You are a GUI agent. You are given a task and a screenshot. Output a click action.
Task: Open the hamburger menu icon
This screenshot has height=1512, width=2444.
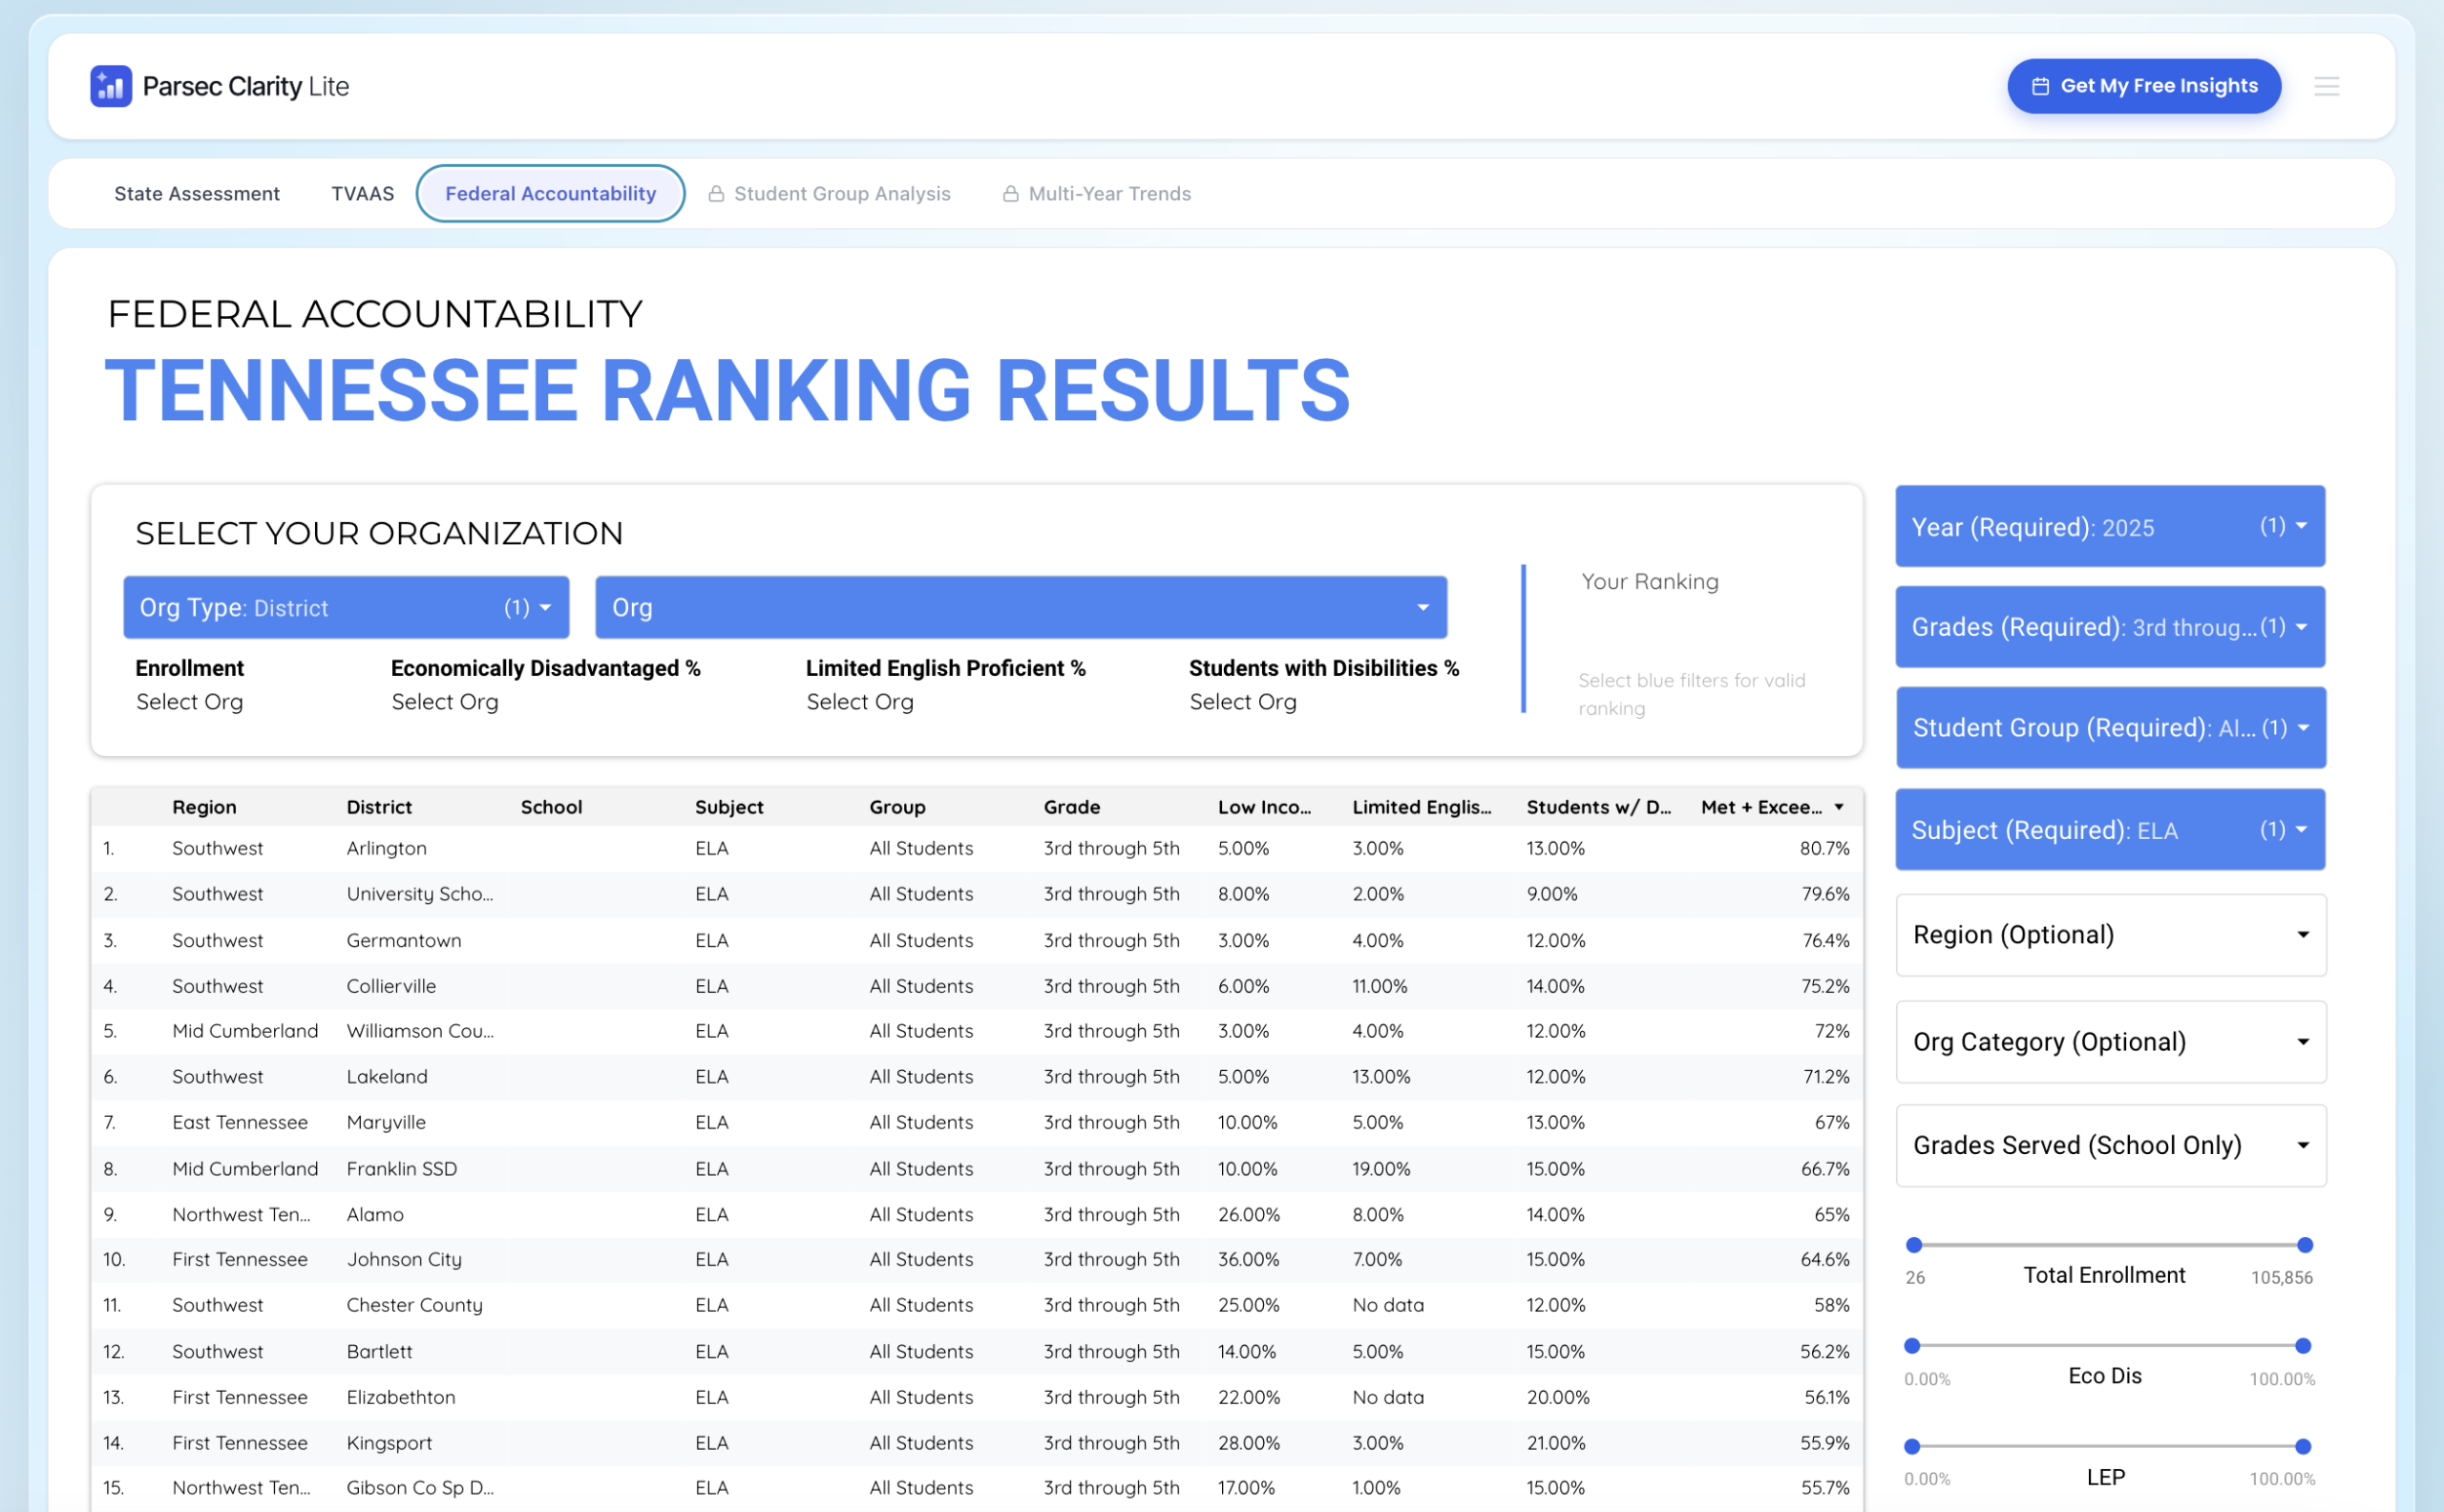pyautogui.click(x=2326, y=86)
